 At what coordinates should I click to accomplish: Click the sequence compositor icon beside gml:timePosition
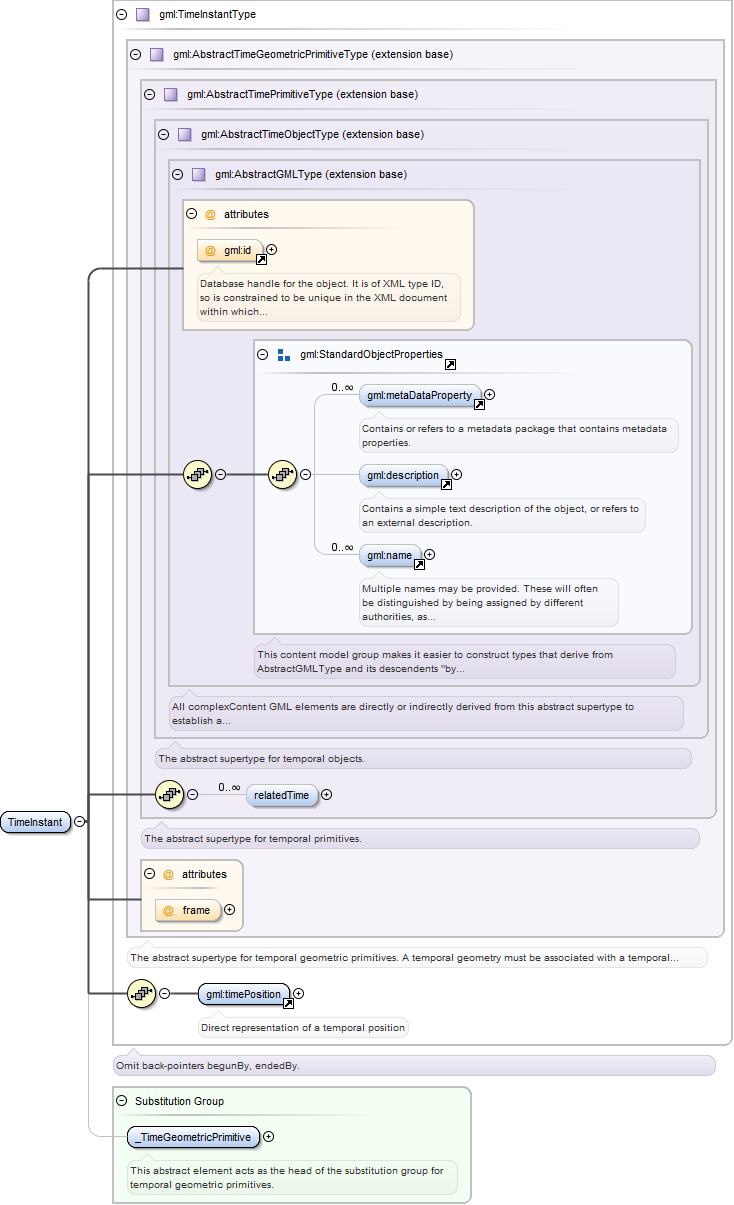coord(142,994)
